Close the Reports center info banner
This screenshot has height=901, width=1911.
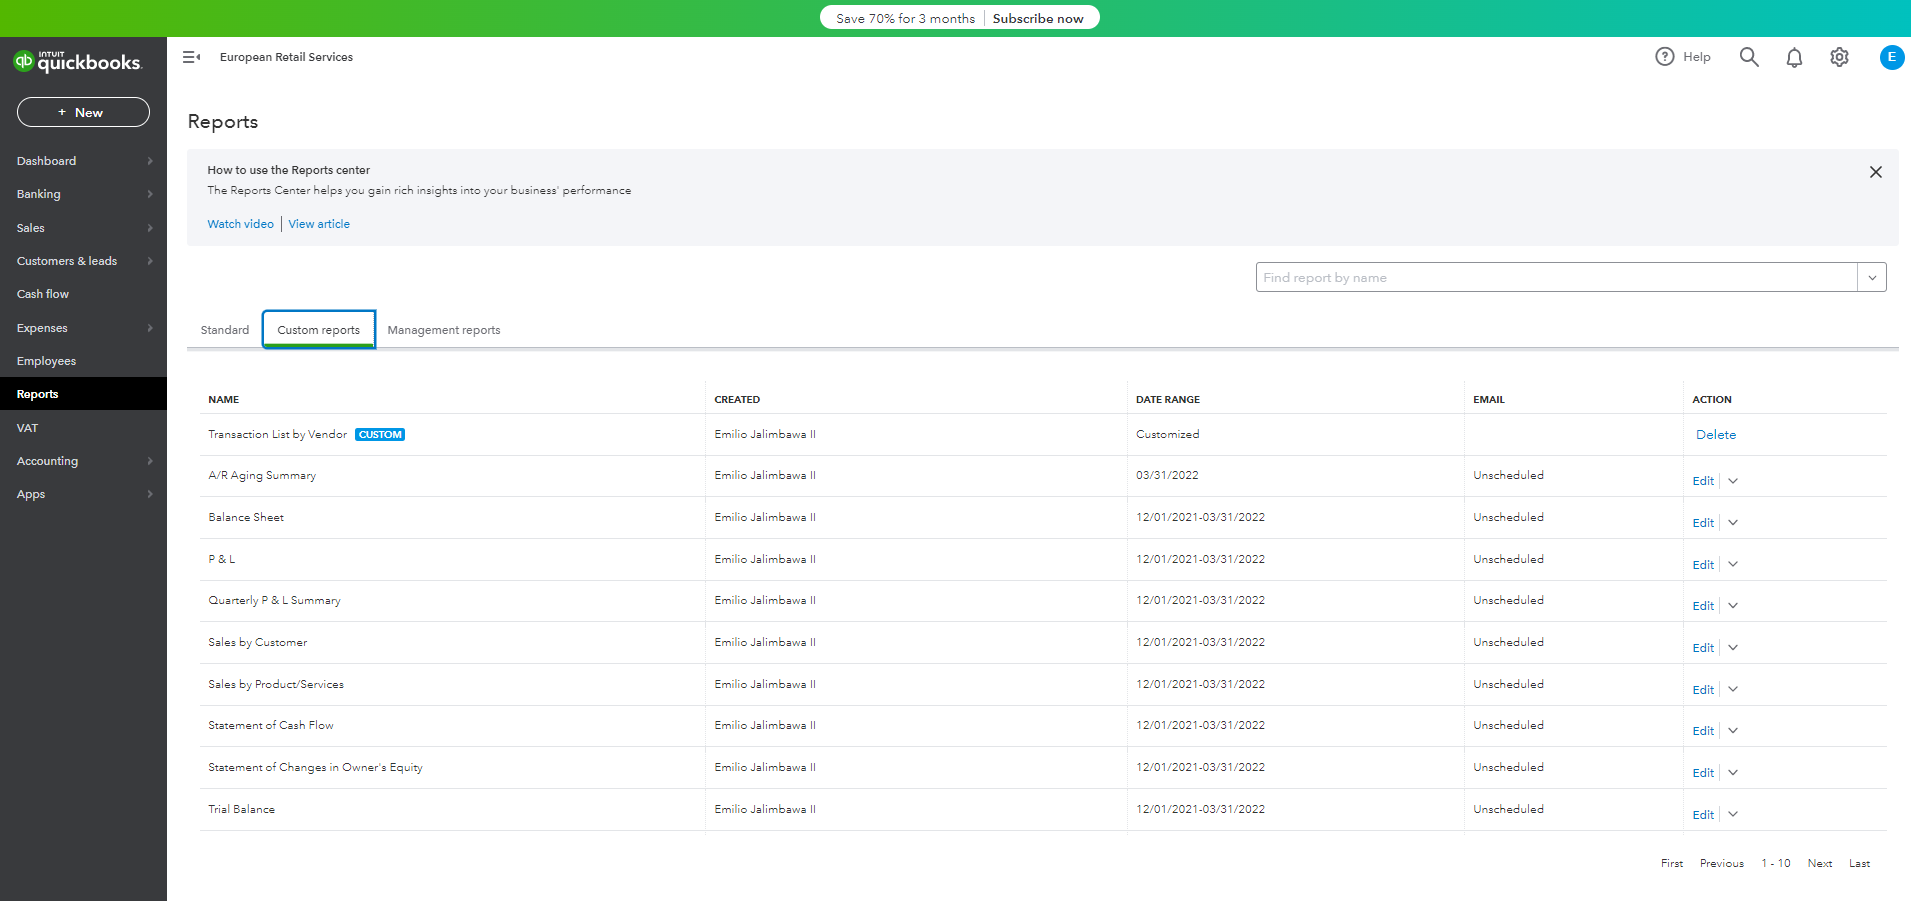(x=1876, y=172)
